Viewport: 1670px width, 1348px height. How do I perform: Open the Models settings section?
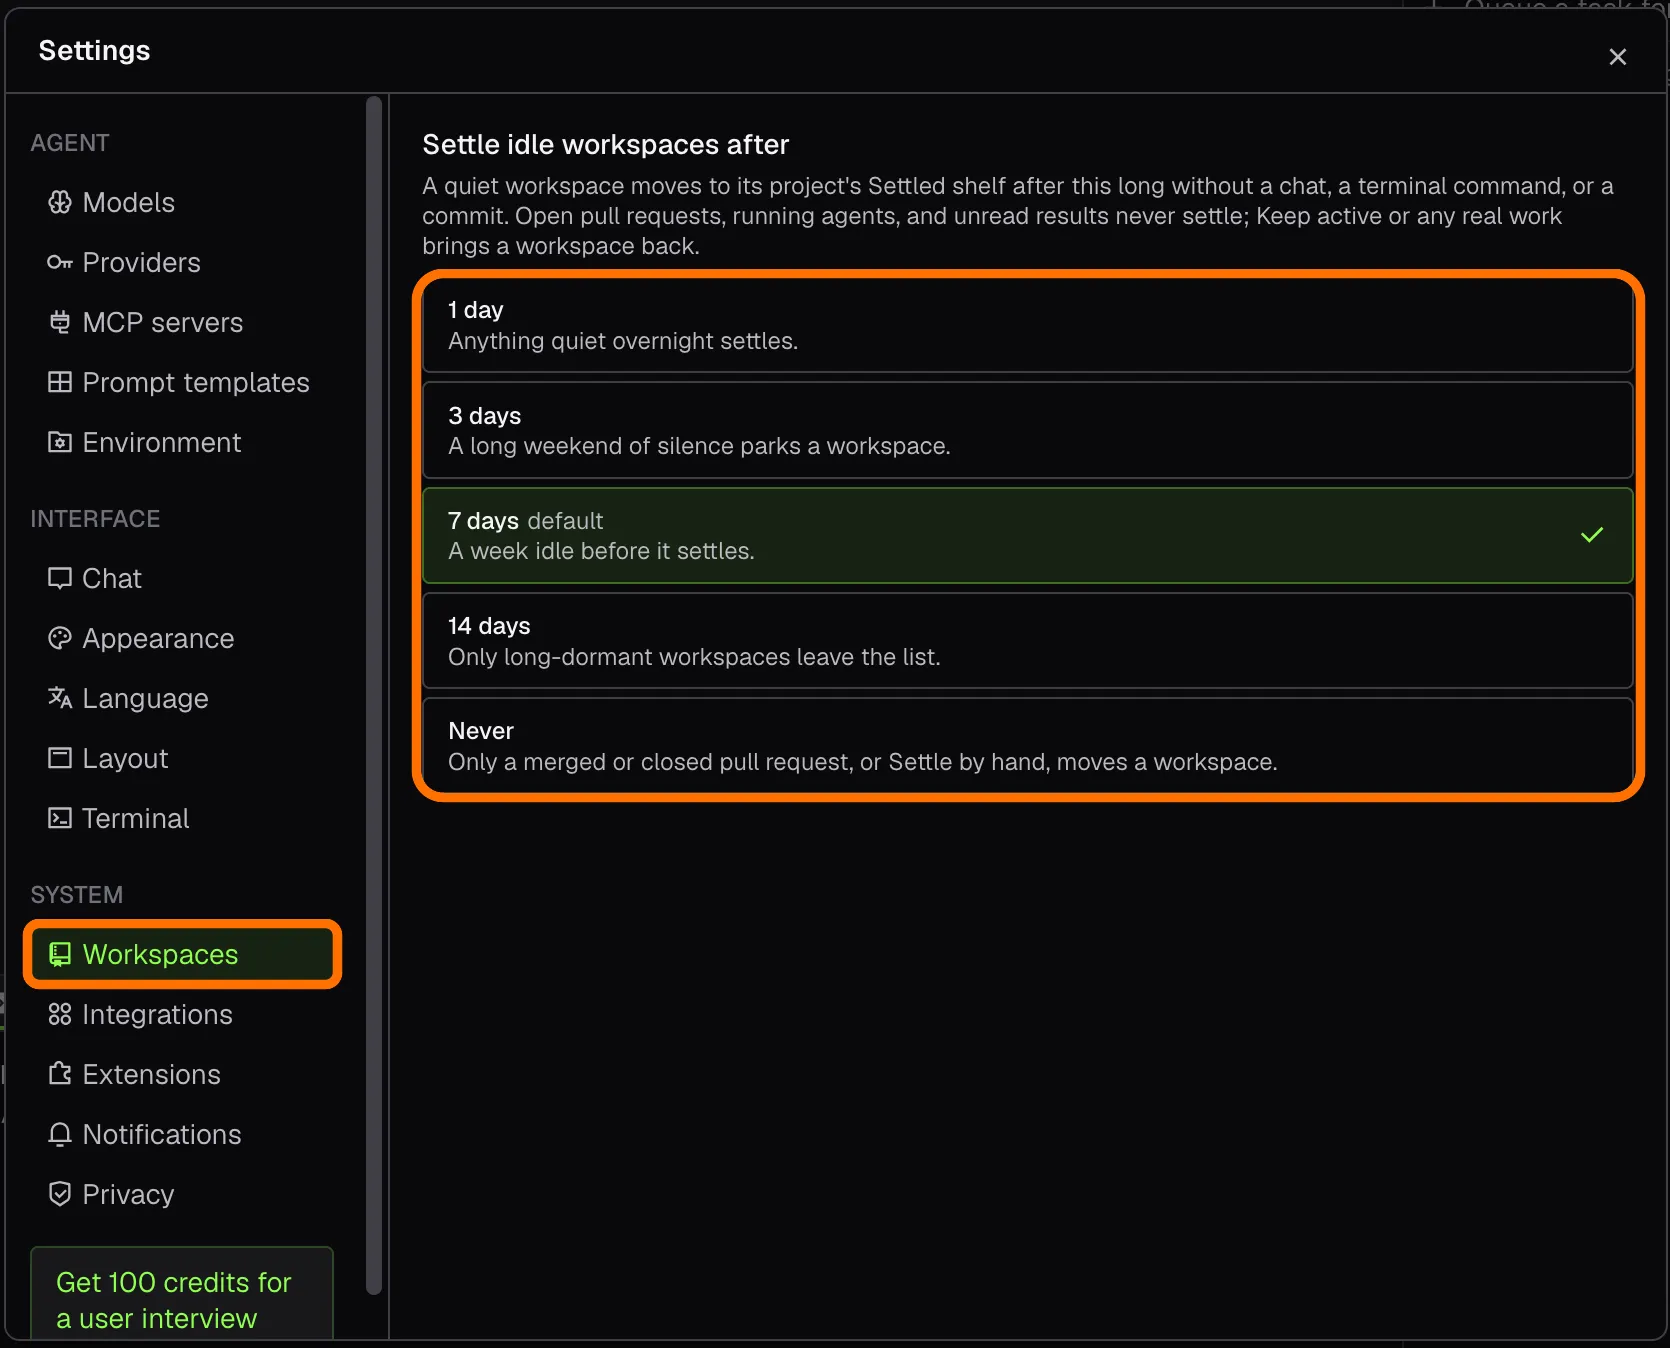pyautogui.click(x=182, y=202)
